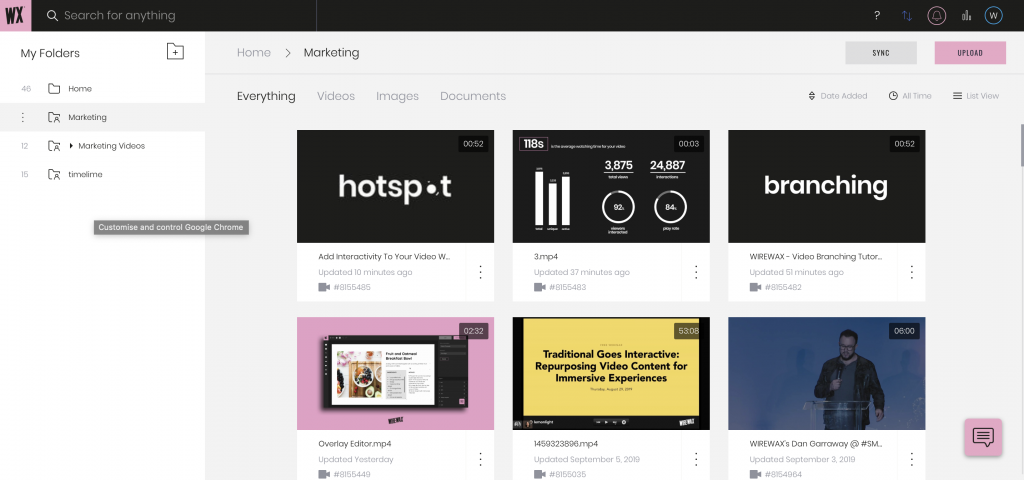Open the analytics bar chart icon

pyautogui.click(x=967, y=16)
